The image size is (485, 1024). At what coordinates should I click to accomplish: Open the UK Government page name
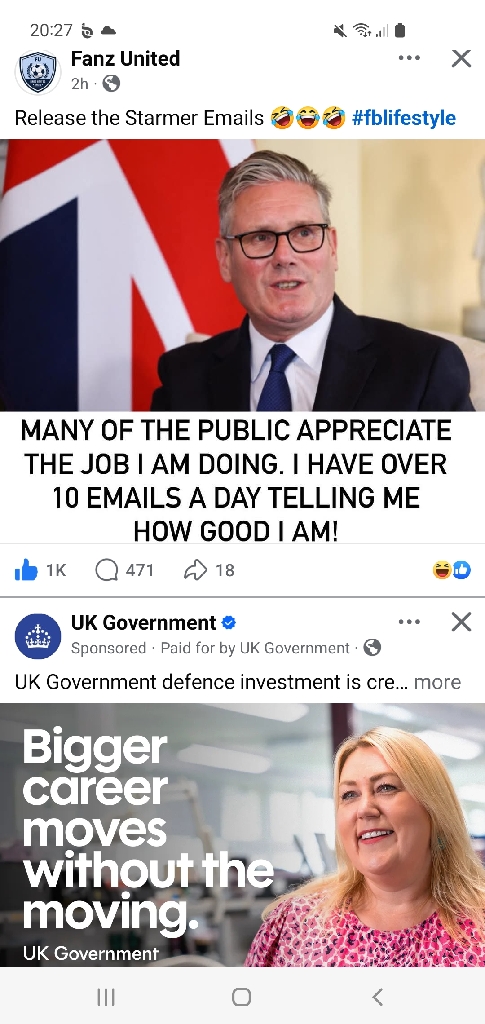144,623
